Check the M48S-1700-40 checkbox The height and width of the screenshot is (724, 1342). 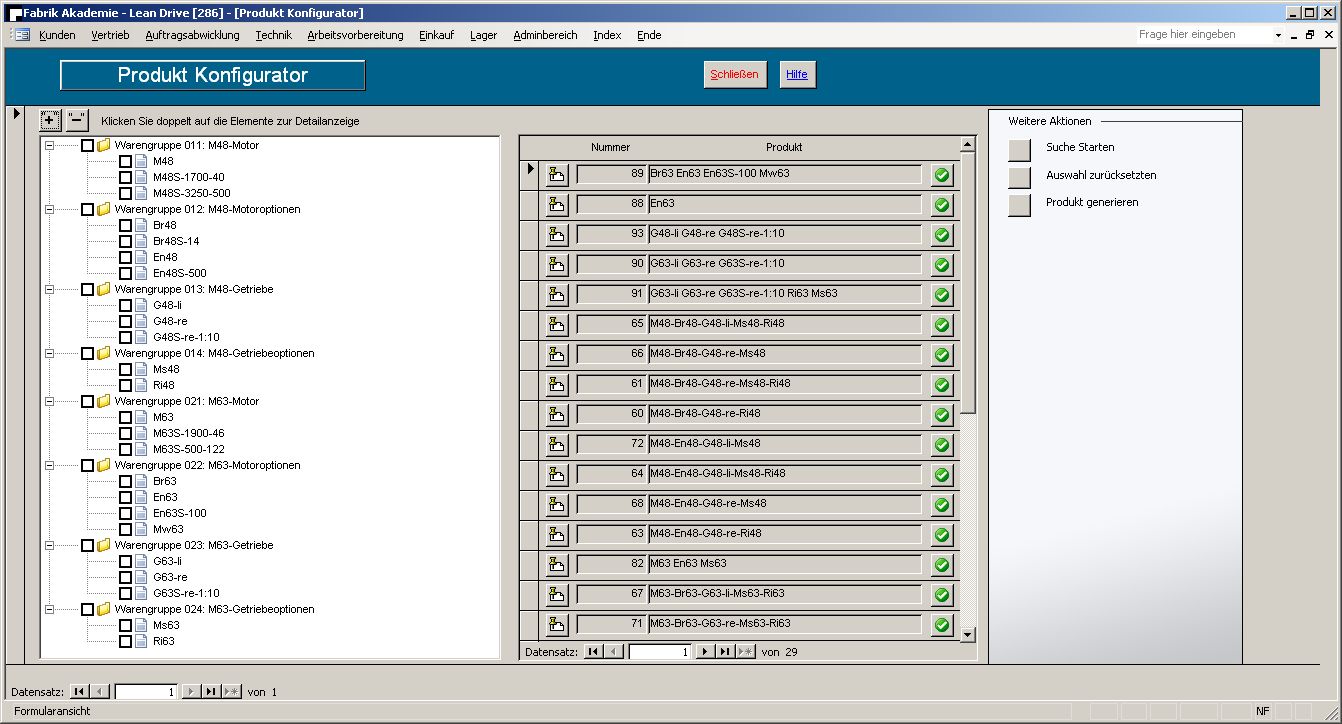pos(125,177)
